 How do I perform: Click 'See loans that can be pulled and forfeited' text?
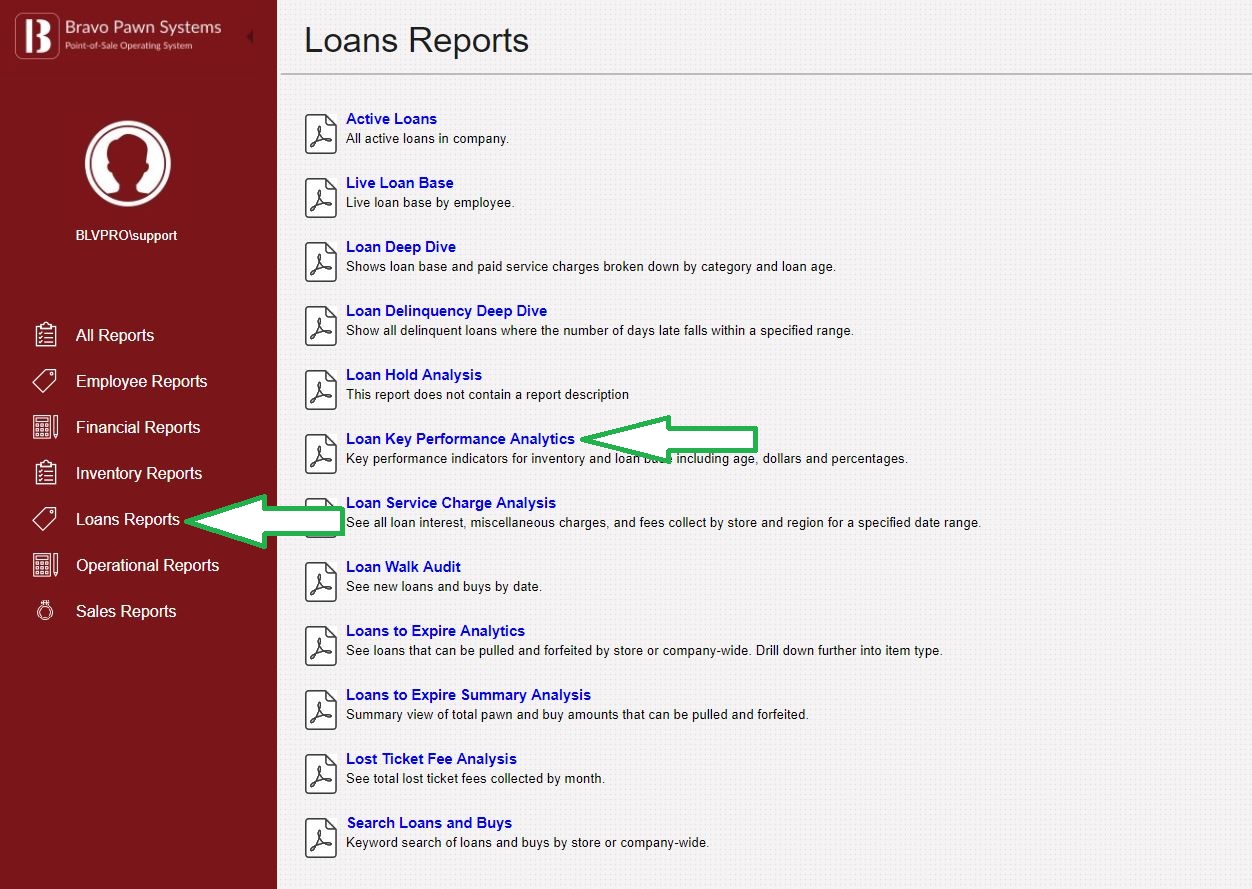click(x=644, y=651)
